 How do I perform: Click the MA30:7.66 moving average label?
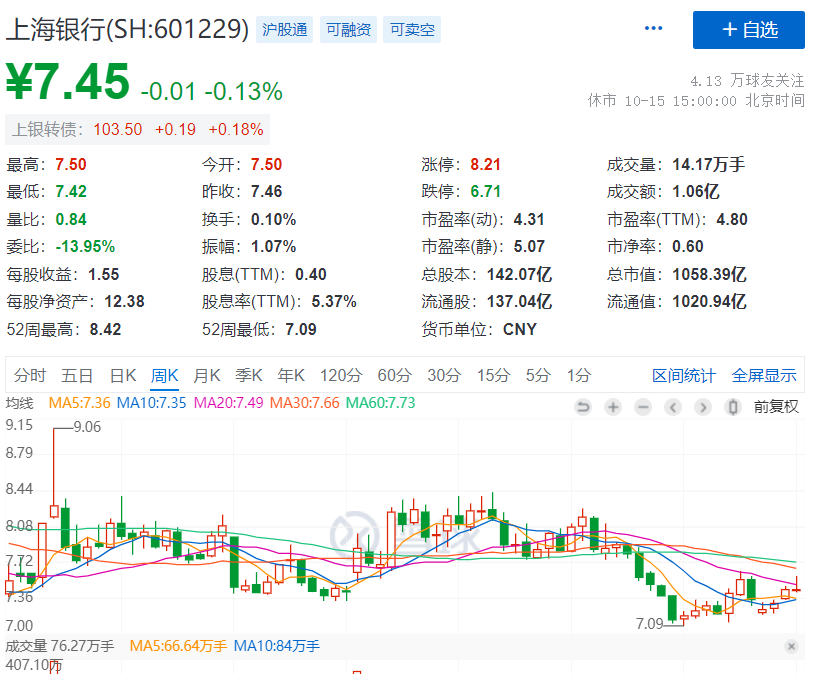pos(305,403)
